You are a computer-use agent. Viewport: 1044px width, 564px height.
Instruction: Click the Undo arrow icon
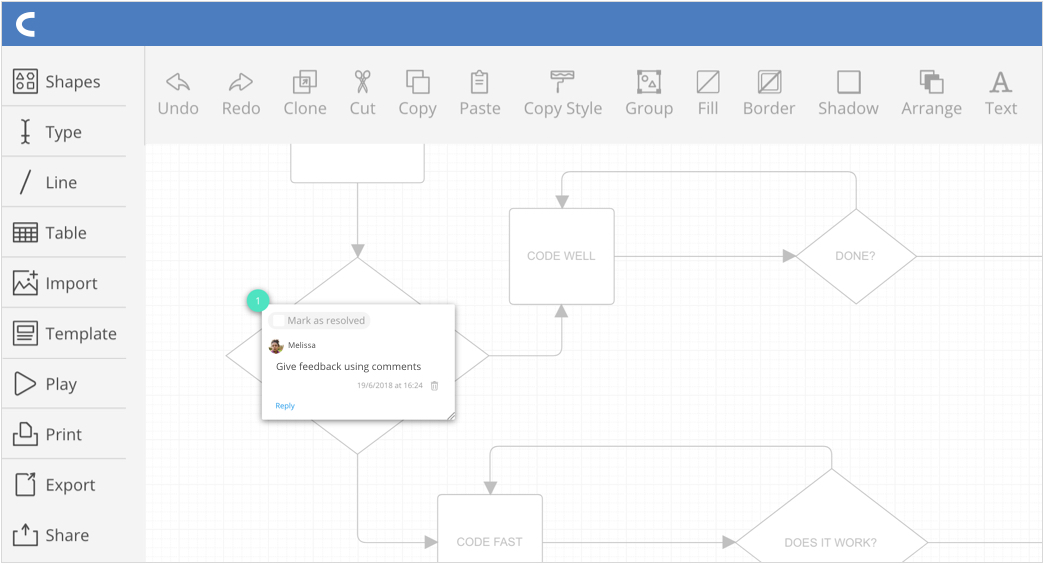178,82
